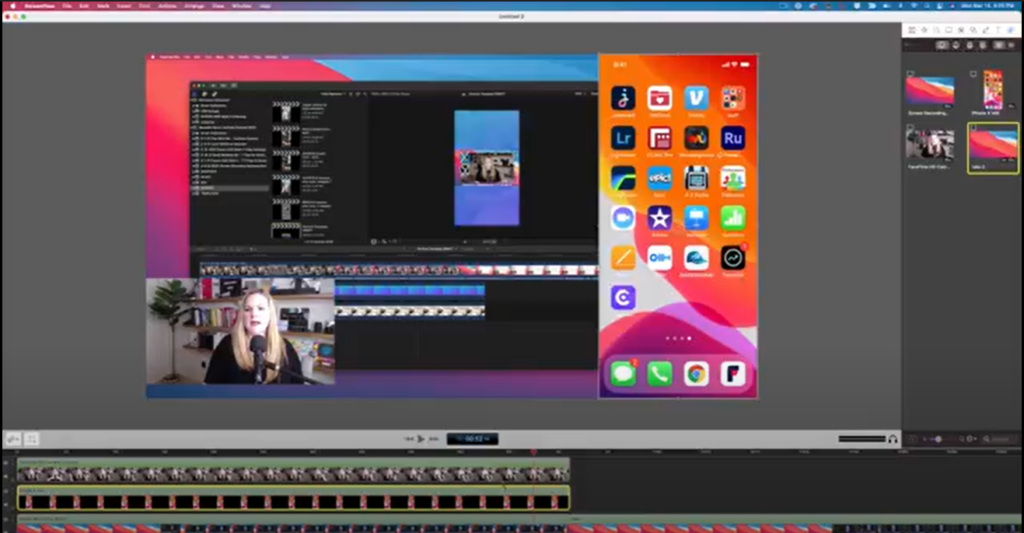Open the Apple menu
1024x533 pixels.
point(13,6)
